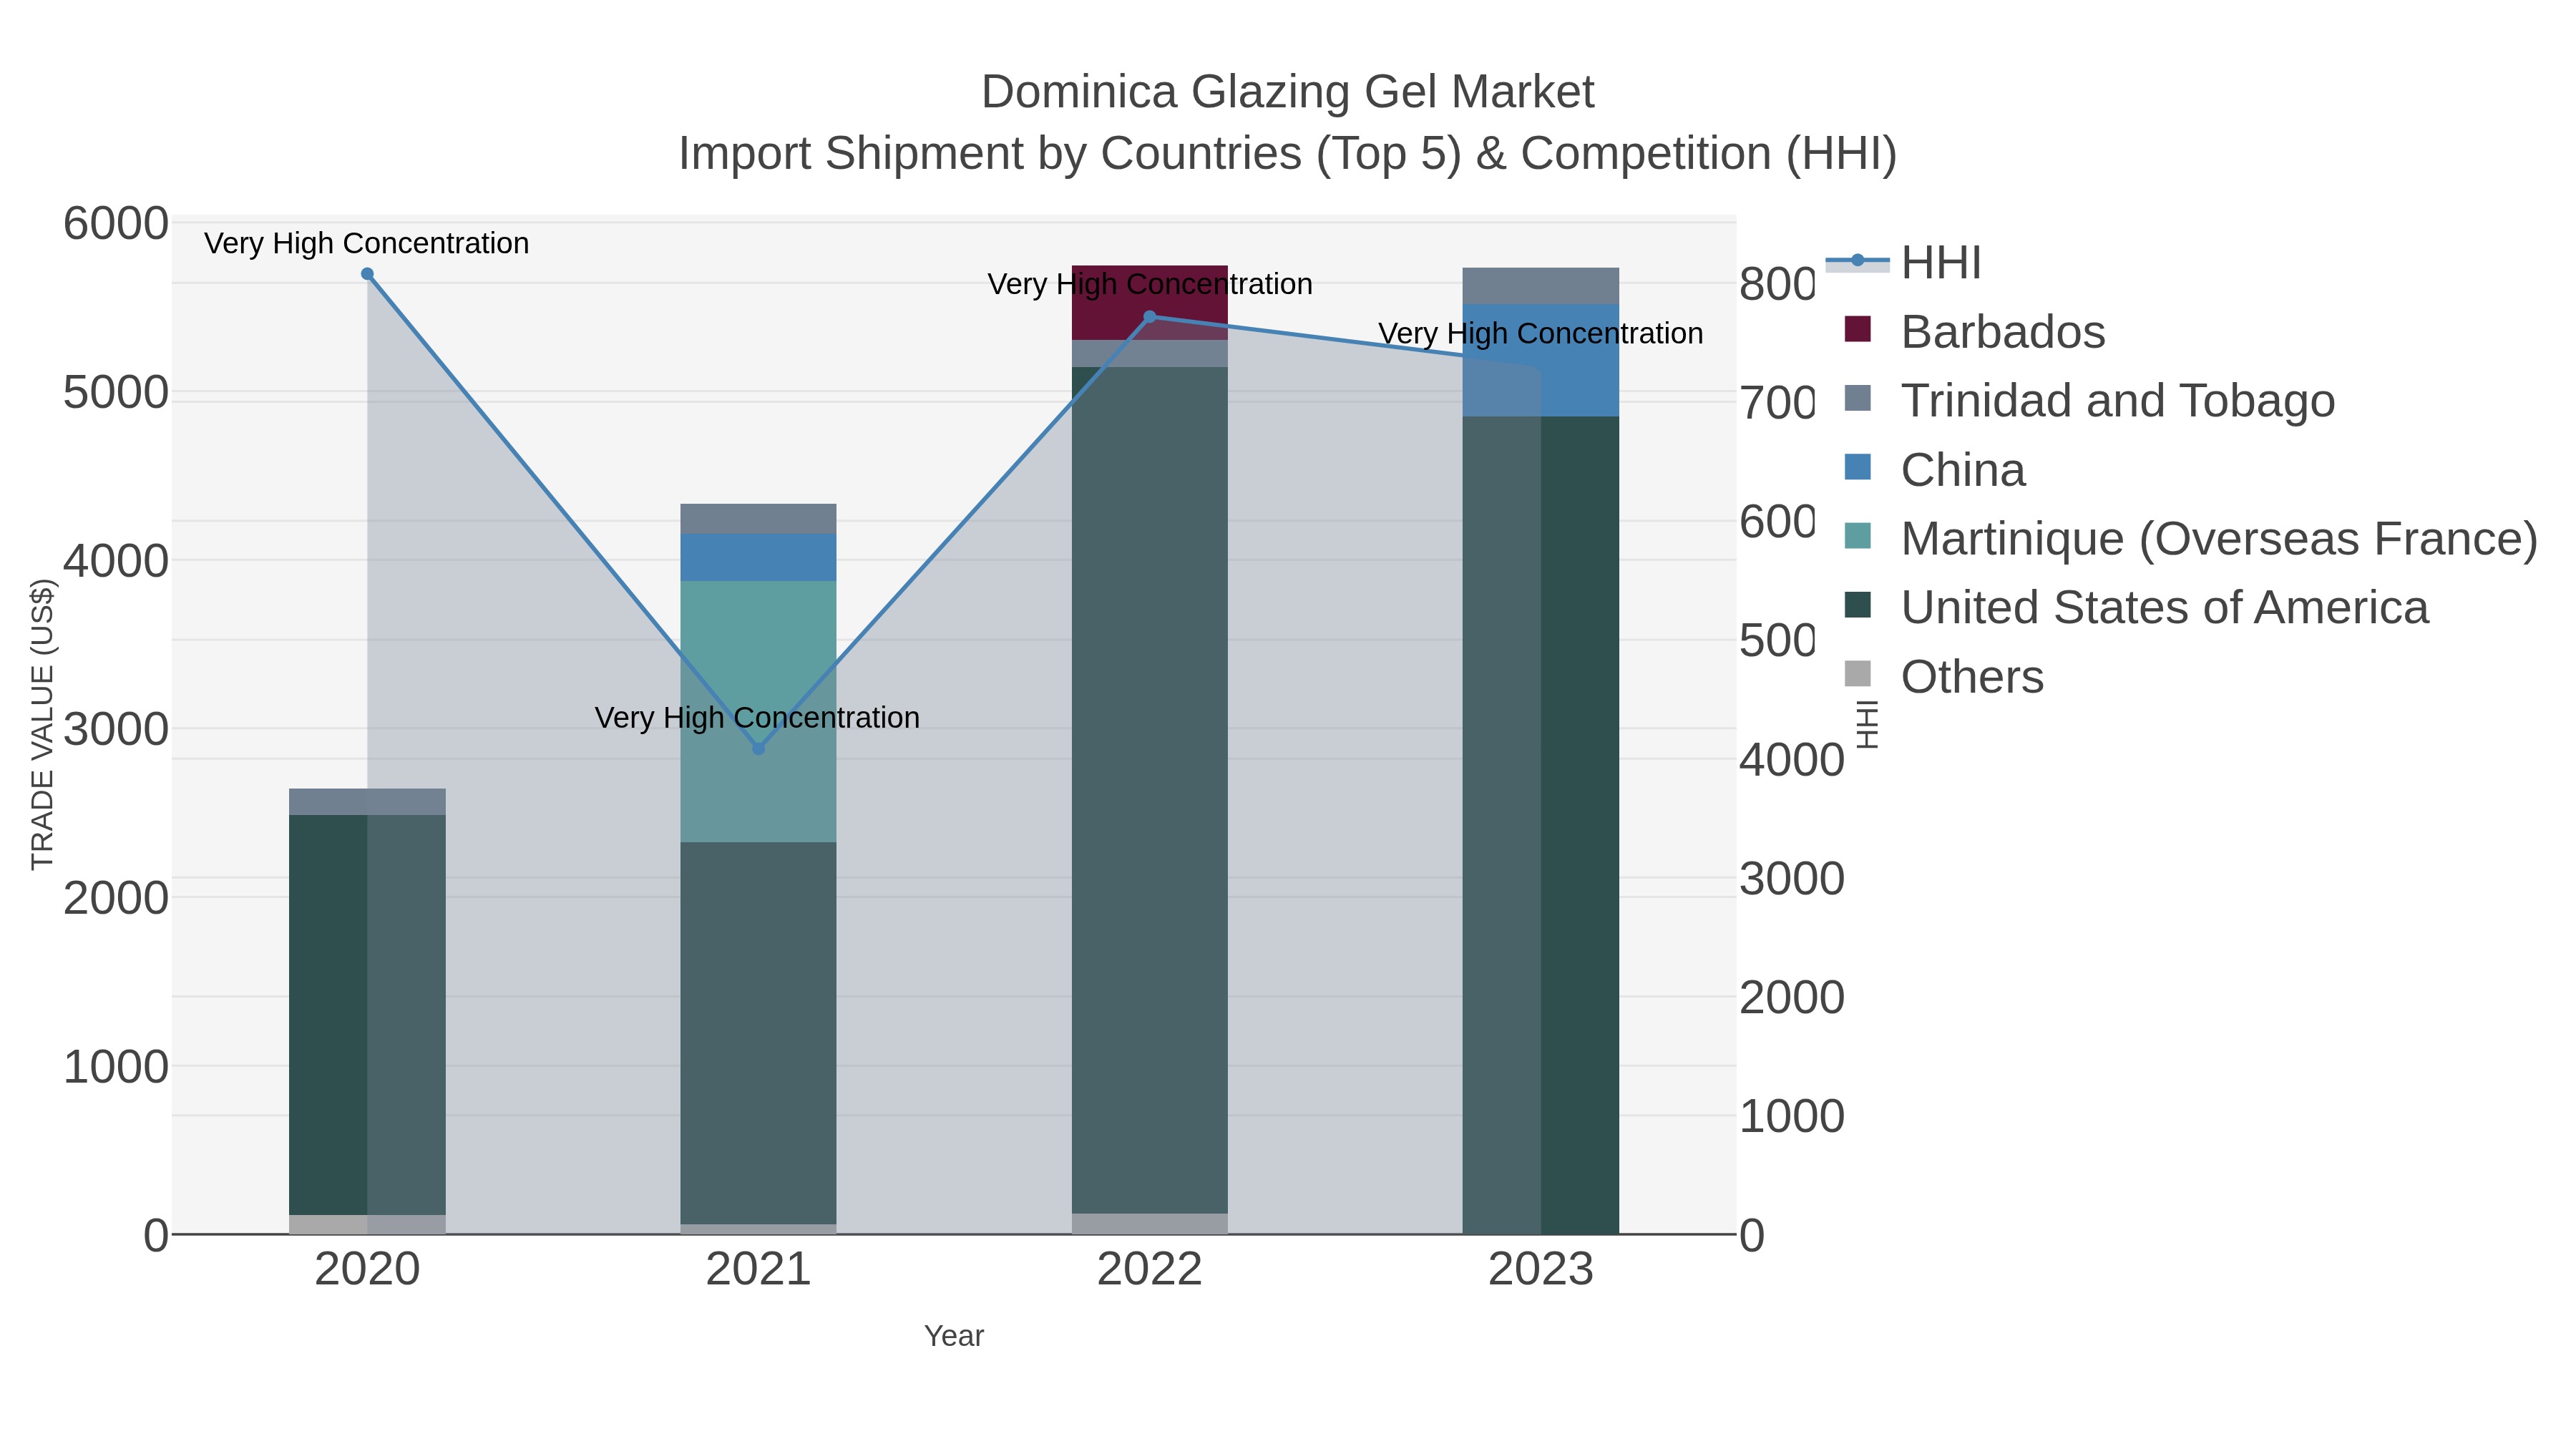Click the Others gray legend swatch
The width and height of the screenshot is (2576, 1449).
[1857, 674]
